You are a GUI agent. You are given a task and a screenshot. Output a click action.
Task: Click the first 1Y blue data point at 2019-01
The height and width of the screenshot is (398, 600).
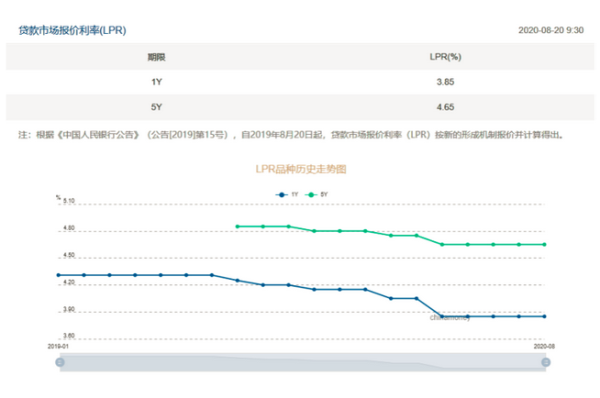[58, 275]
